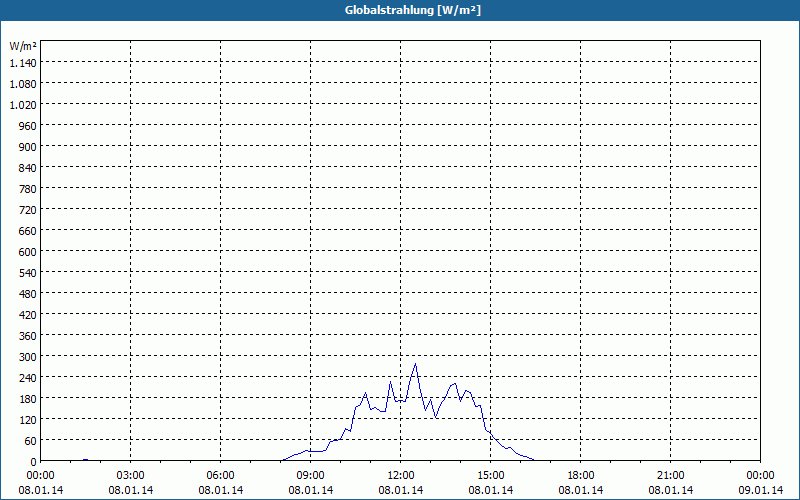
Task: Select the "300" y-axis value
Action: click(28, 357)
